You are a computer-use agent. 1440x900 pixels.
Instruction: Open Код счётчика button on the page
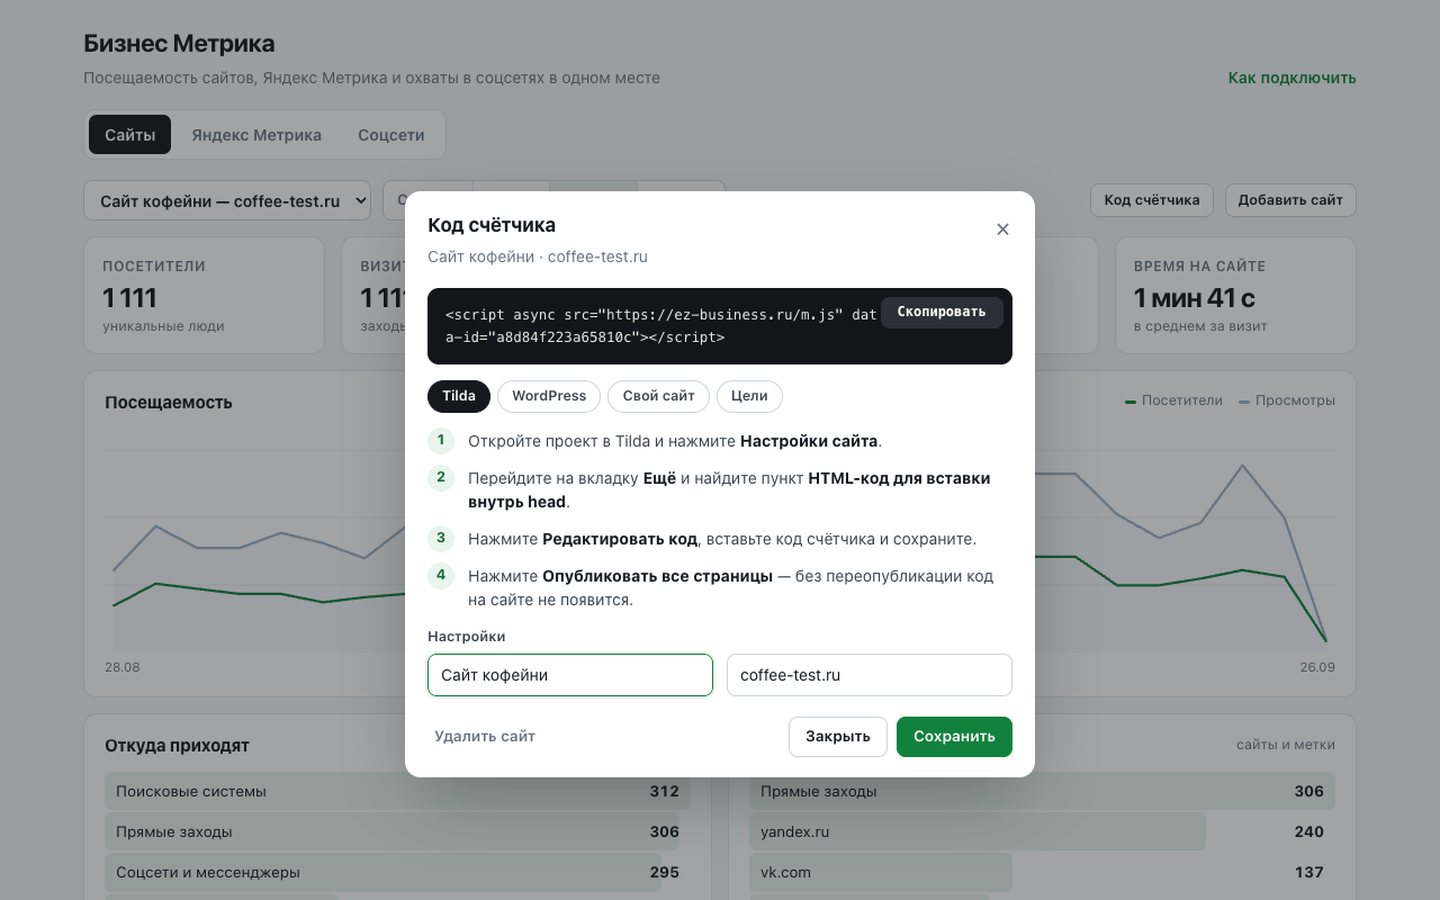[1152, 200]
